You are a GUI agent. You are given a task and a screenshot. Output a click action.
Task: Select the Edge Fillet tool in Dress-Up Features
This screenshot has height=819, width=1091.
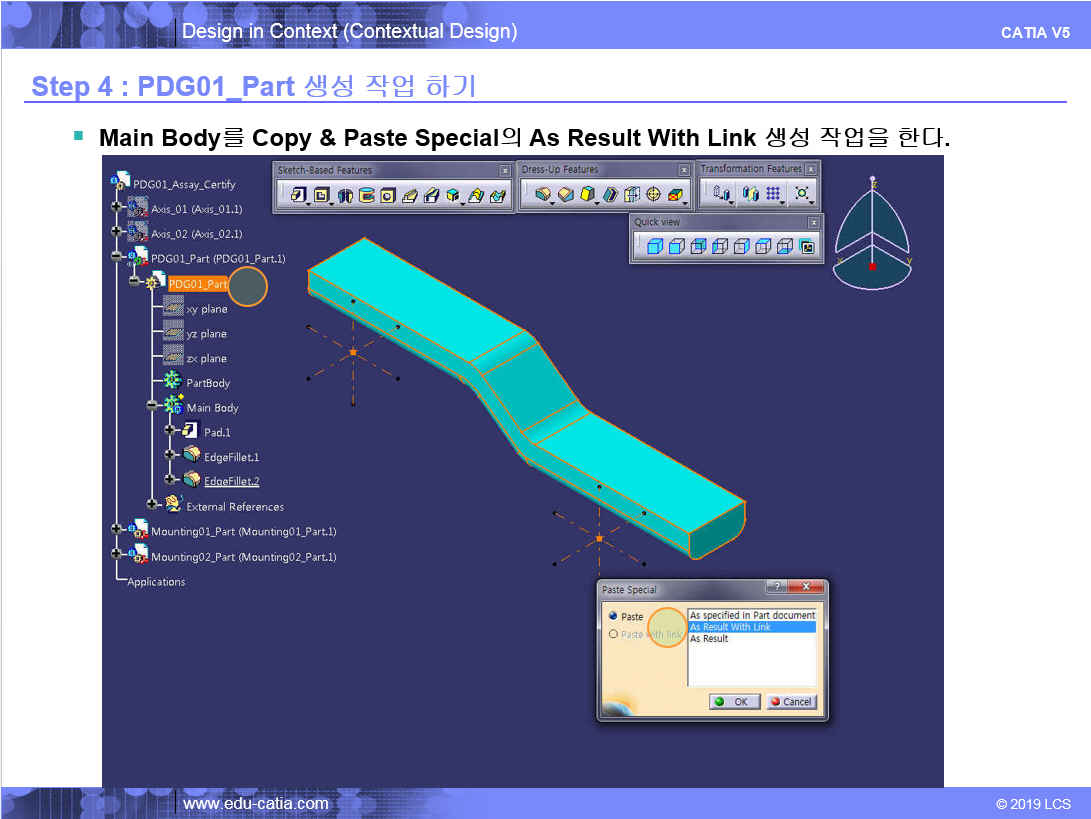tap(543, 195)
